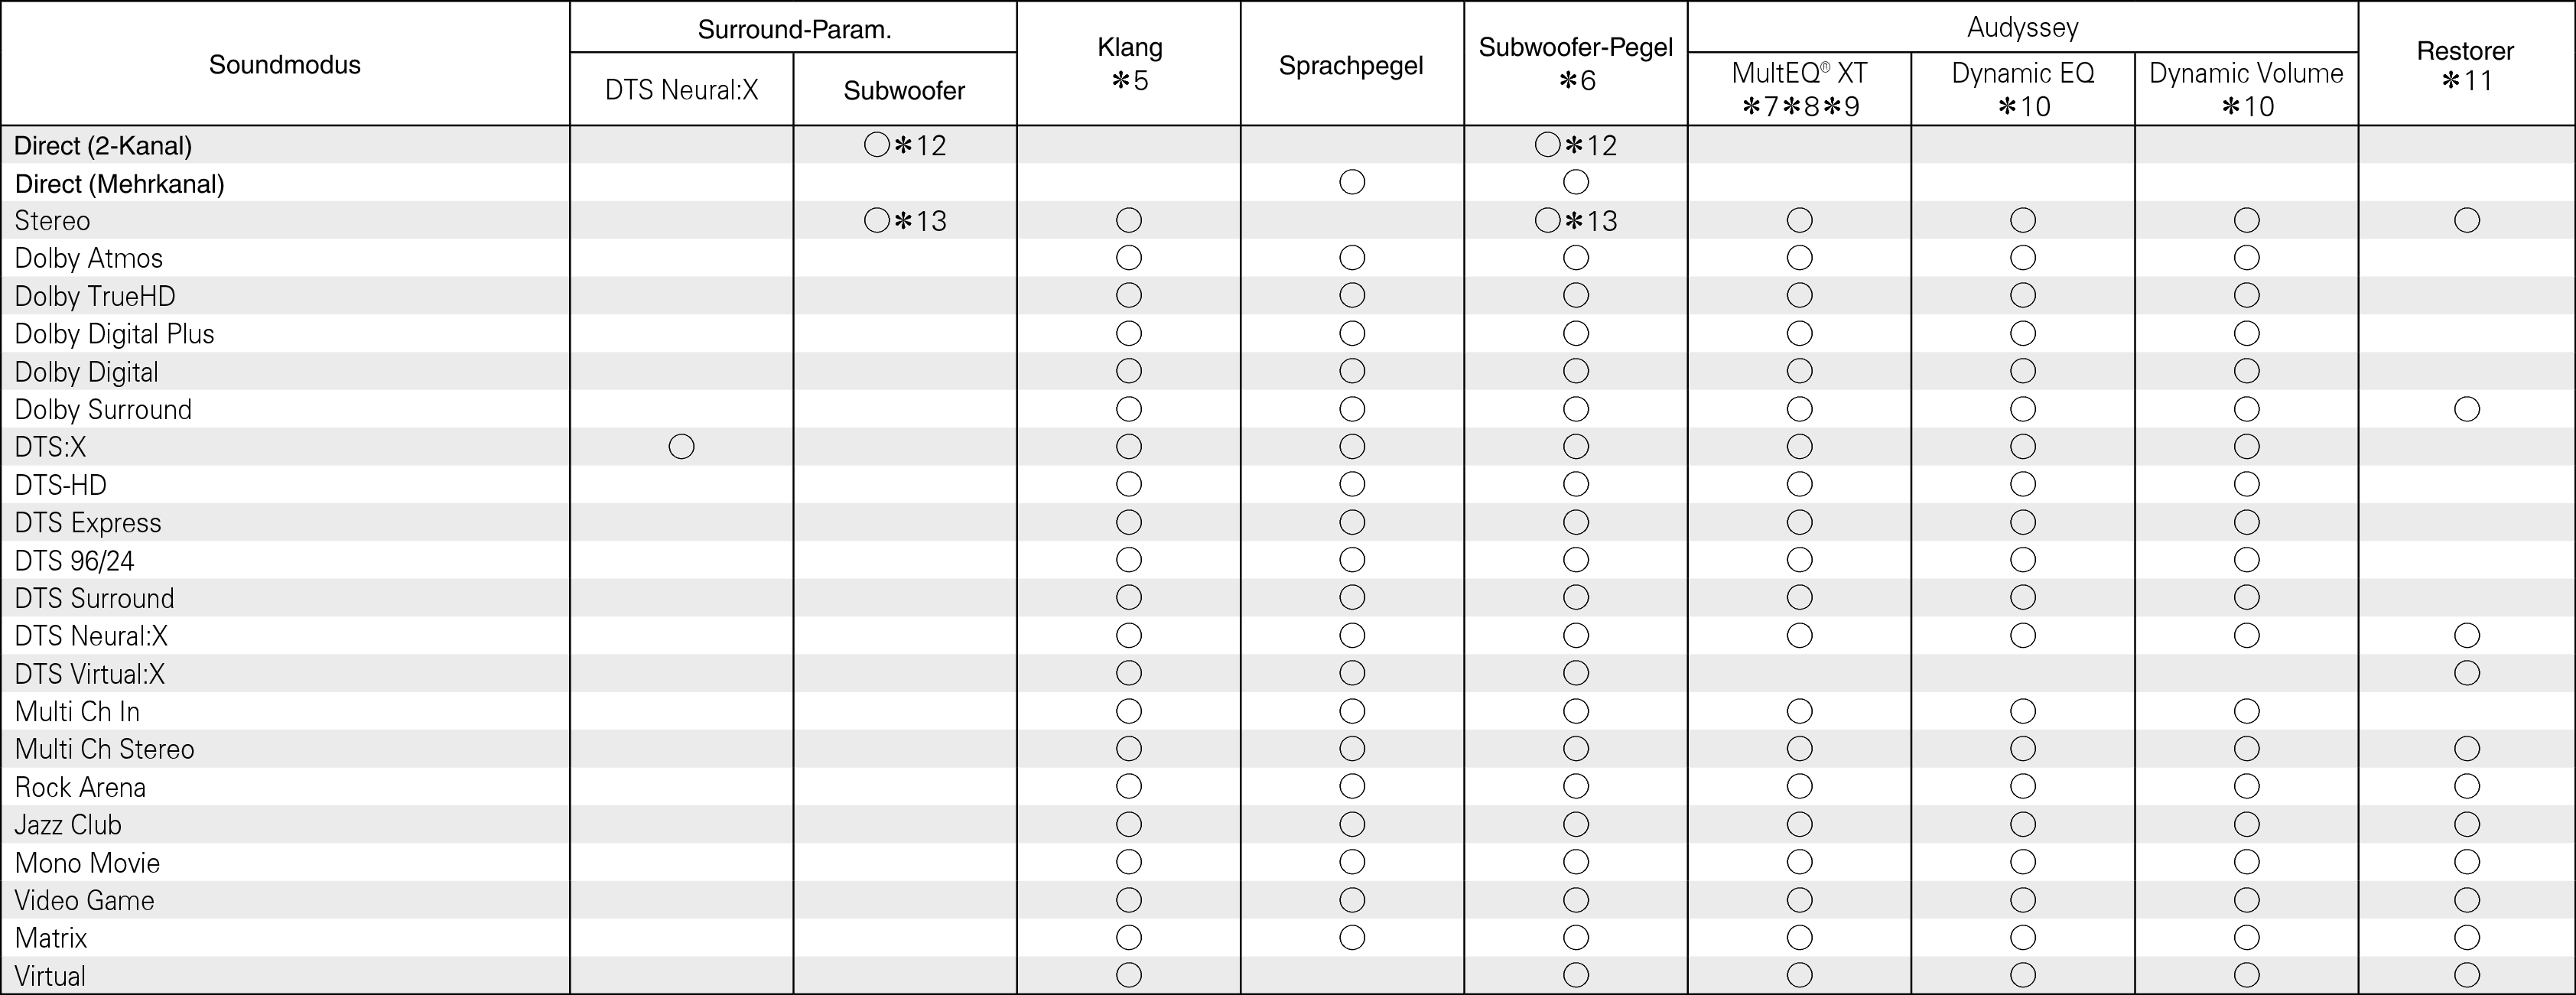Click the Surround-Param. column group header
Image resolution: width=2576 pixels, height=995 pixels.
794,29
